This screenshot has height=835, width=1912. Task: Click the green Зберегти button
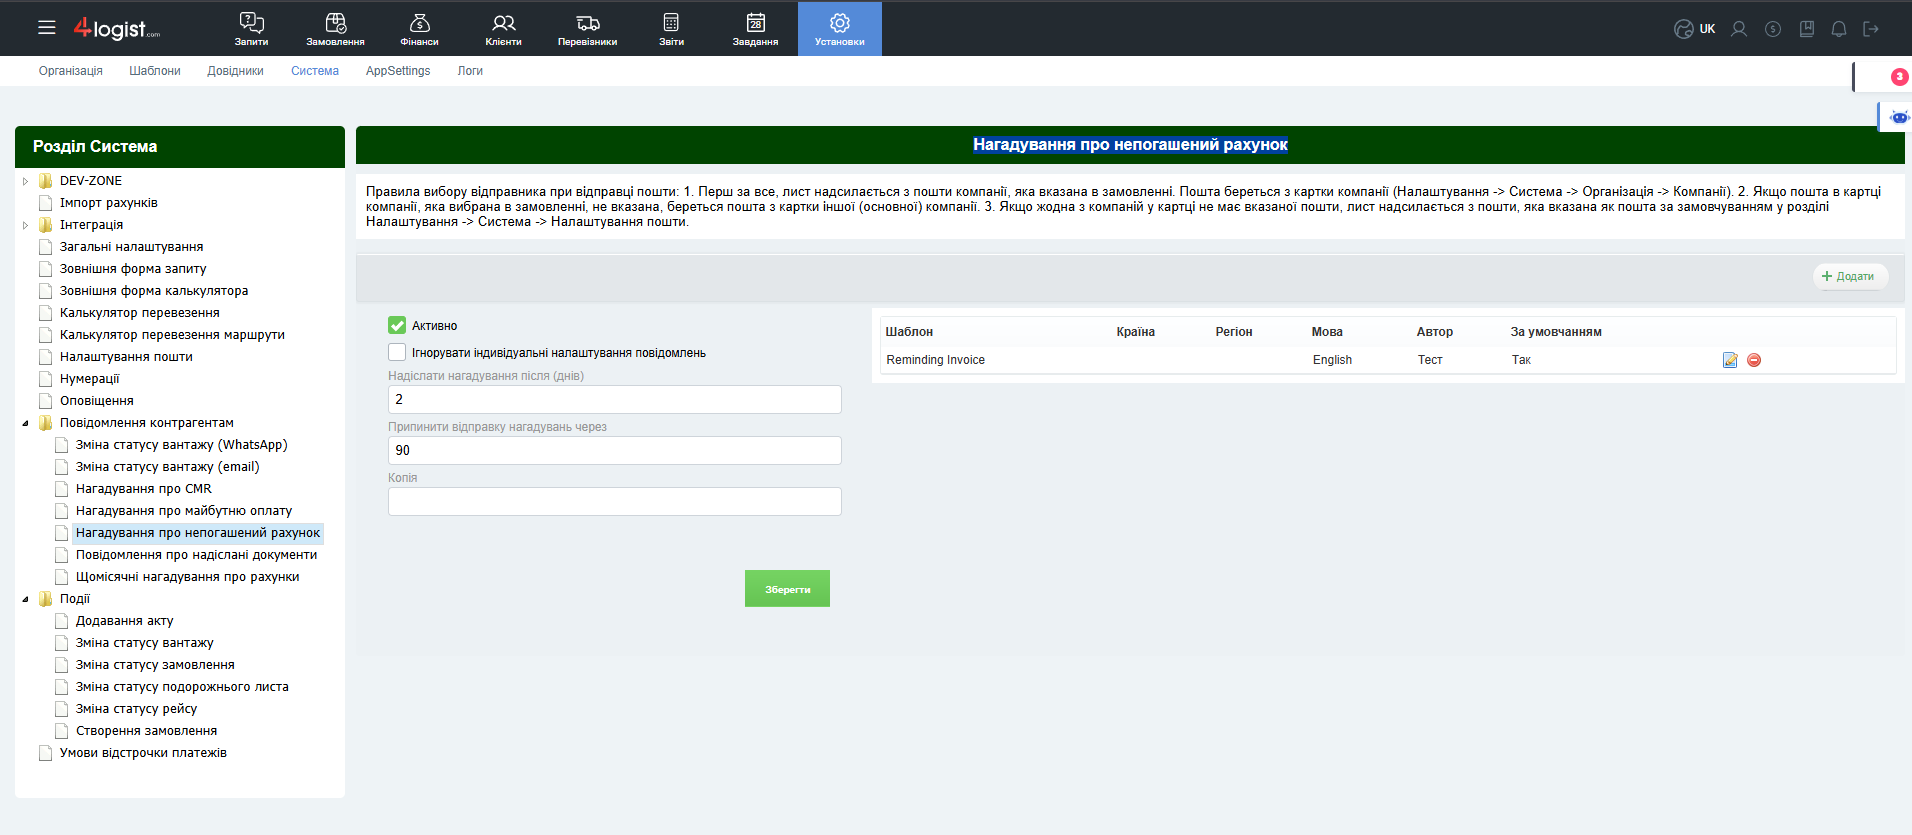coord(787,589)
